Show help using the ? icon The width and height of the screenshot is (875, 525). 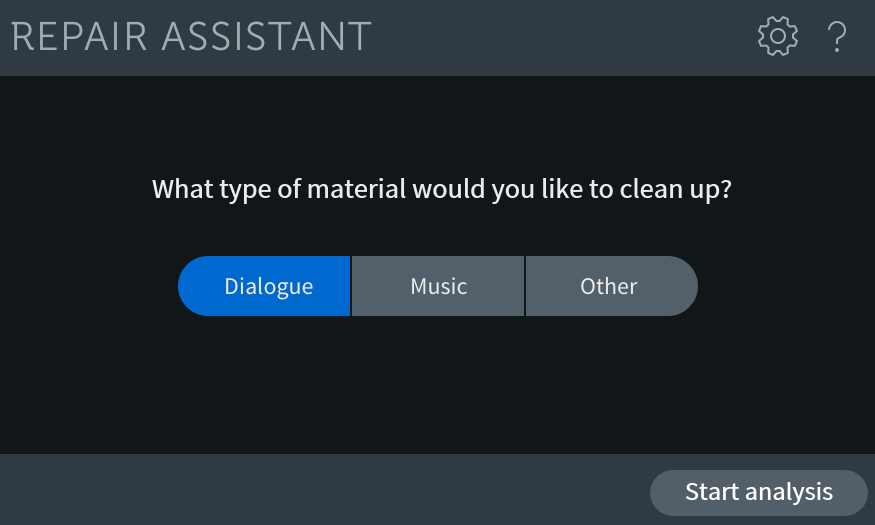pos(836,37)
